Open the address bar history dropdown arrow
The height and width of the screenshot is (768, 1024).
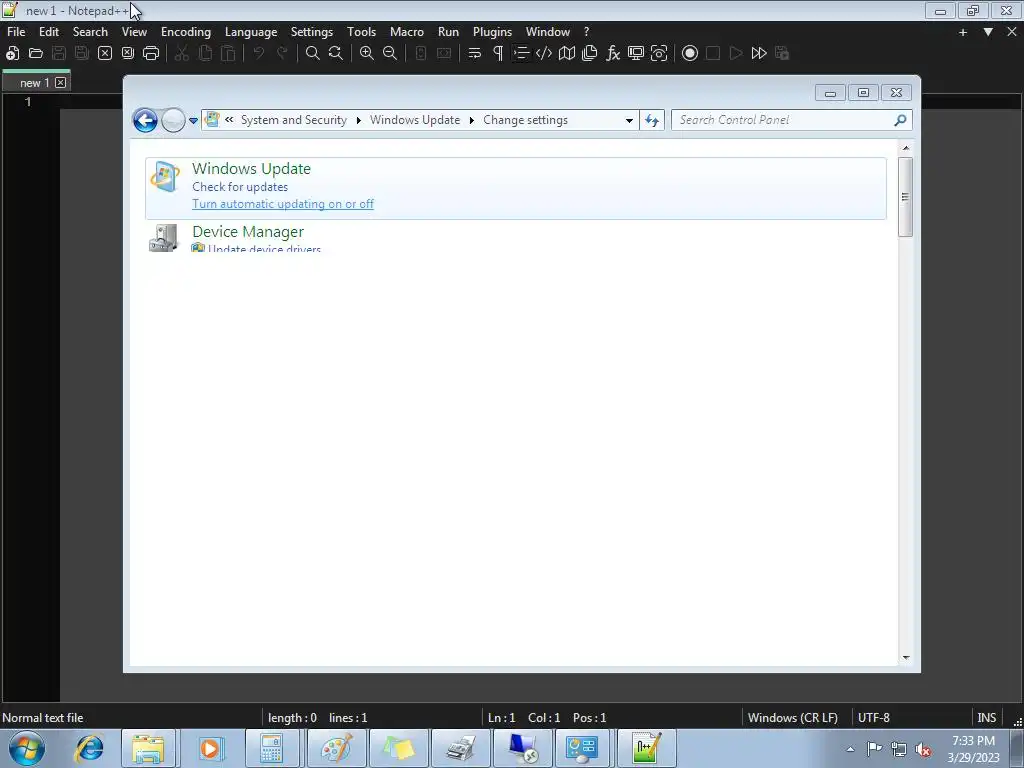point(629,120)
